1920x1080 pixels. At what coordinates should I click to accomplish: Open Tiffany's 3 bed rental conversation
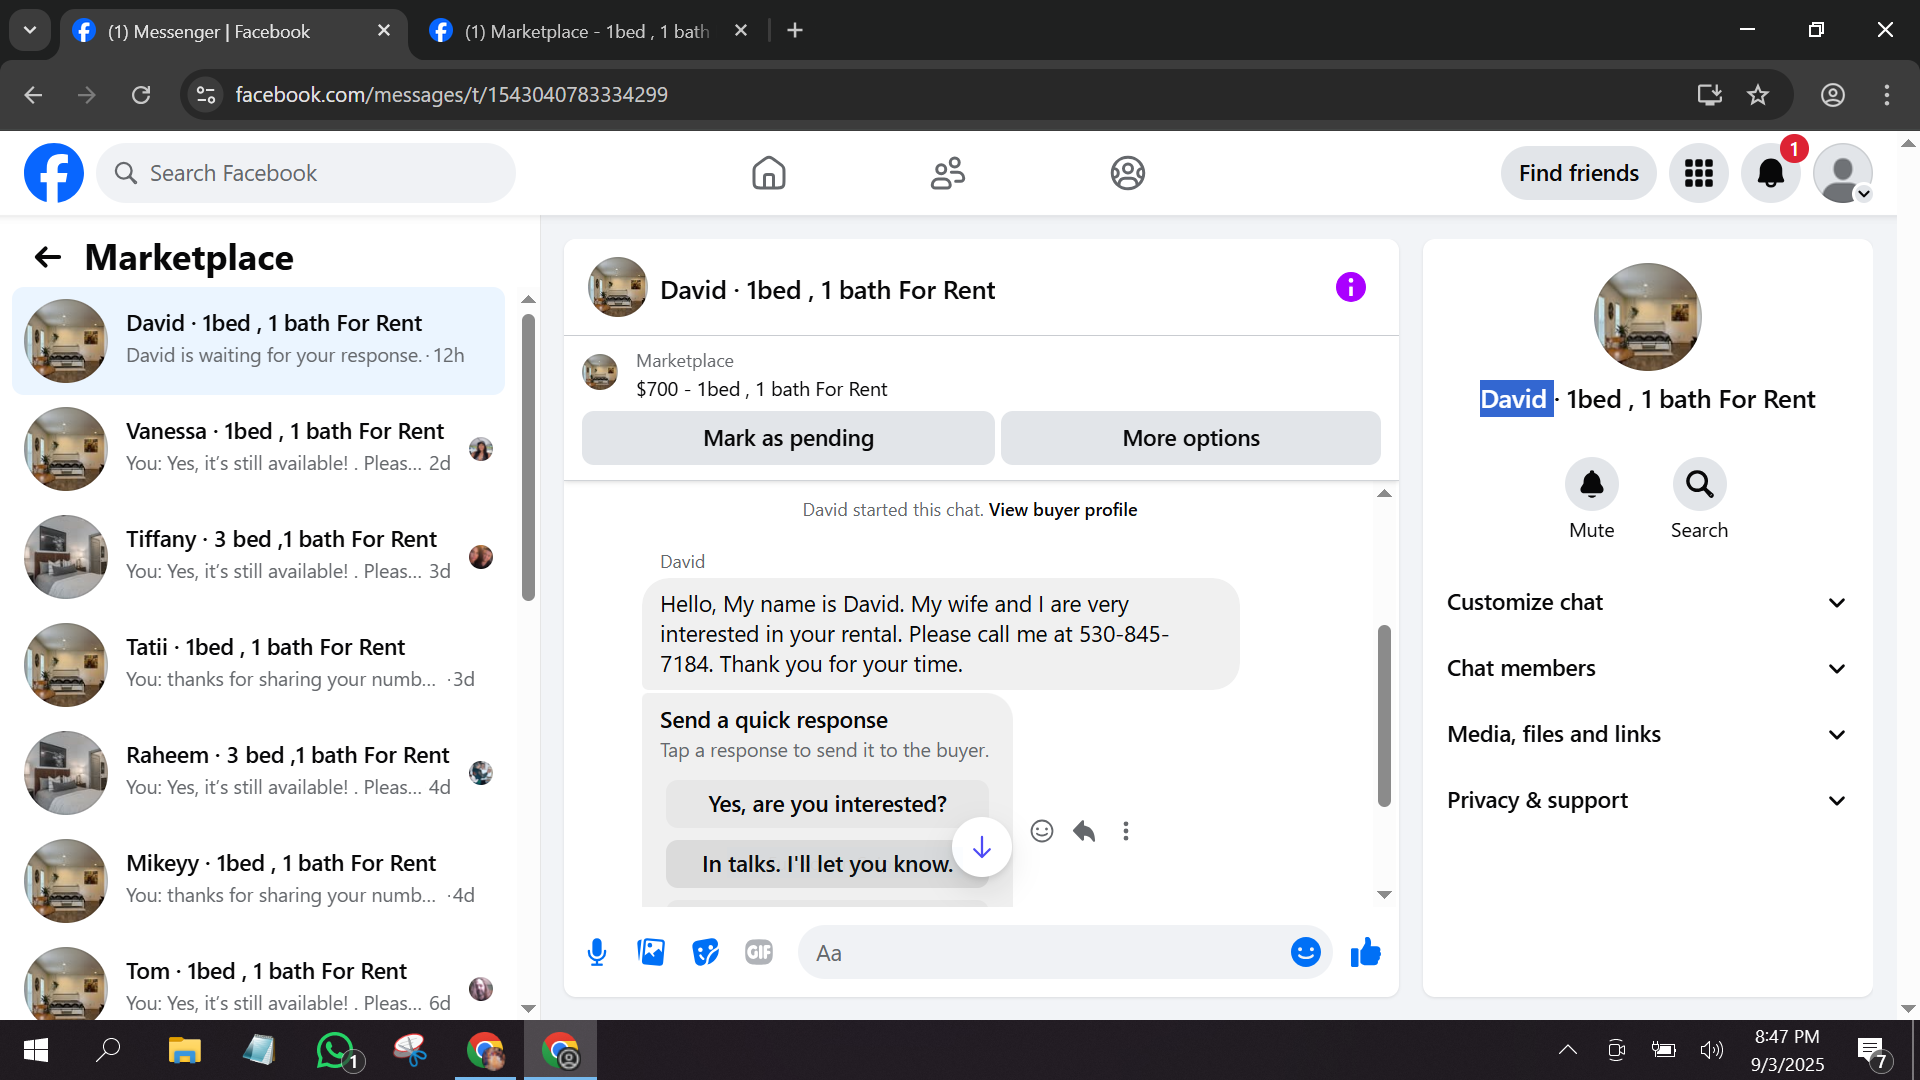(x=258, y=556)
